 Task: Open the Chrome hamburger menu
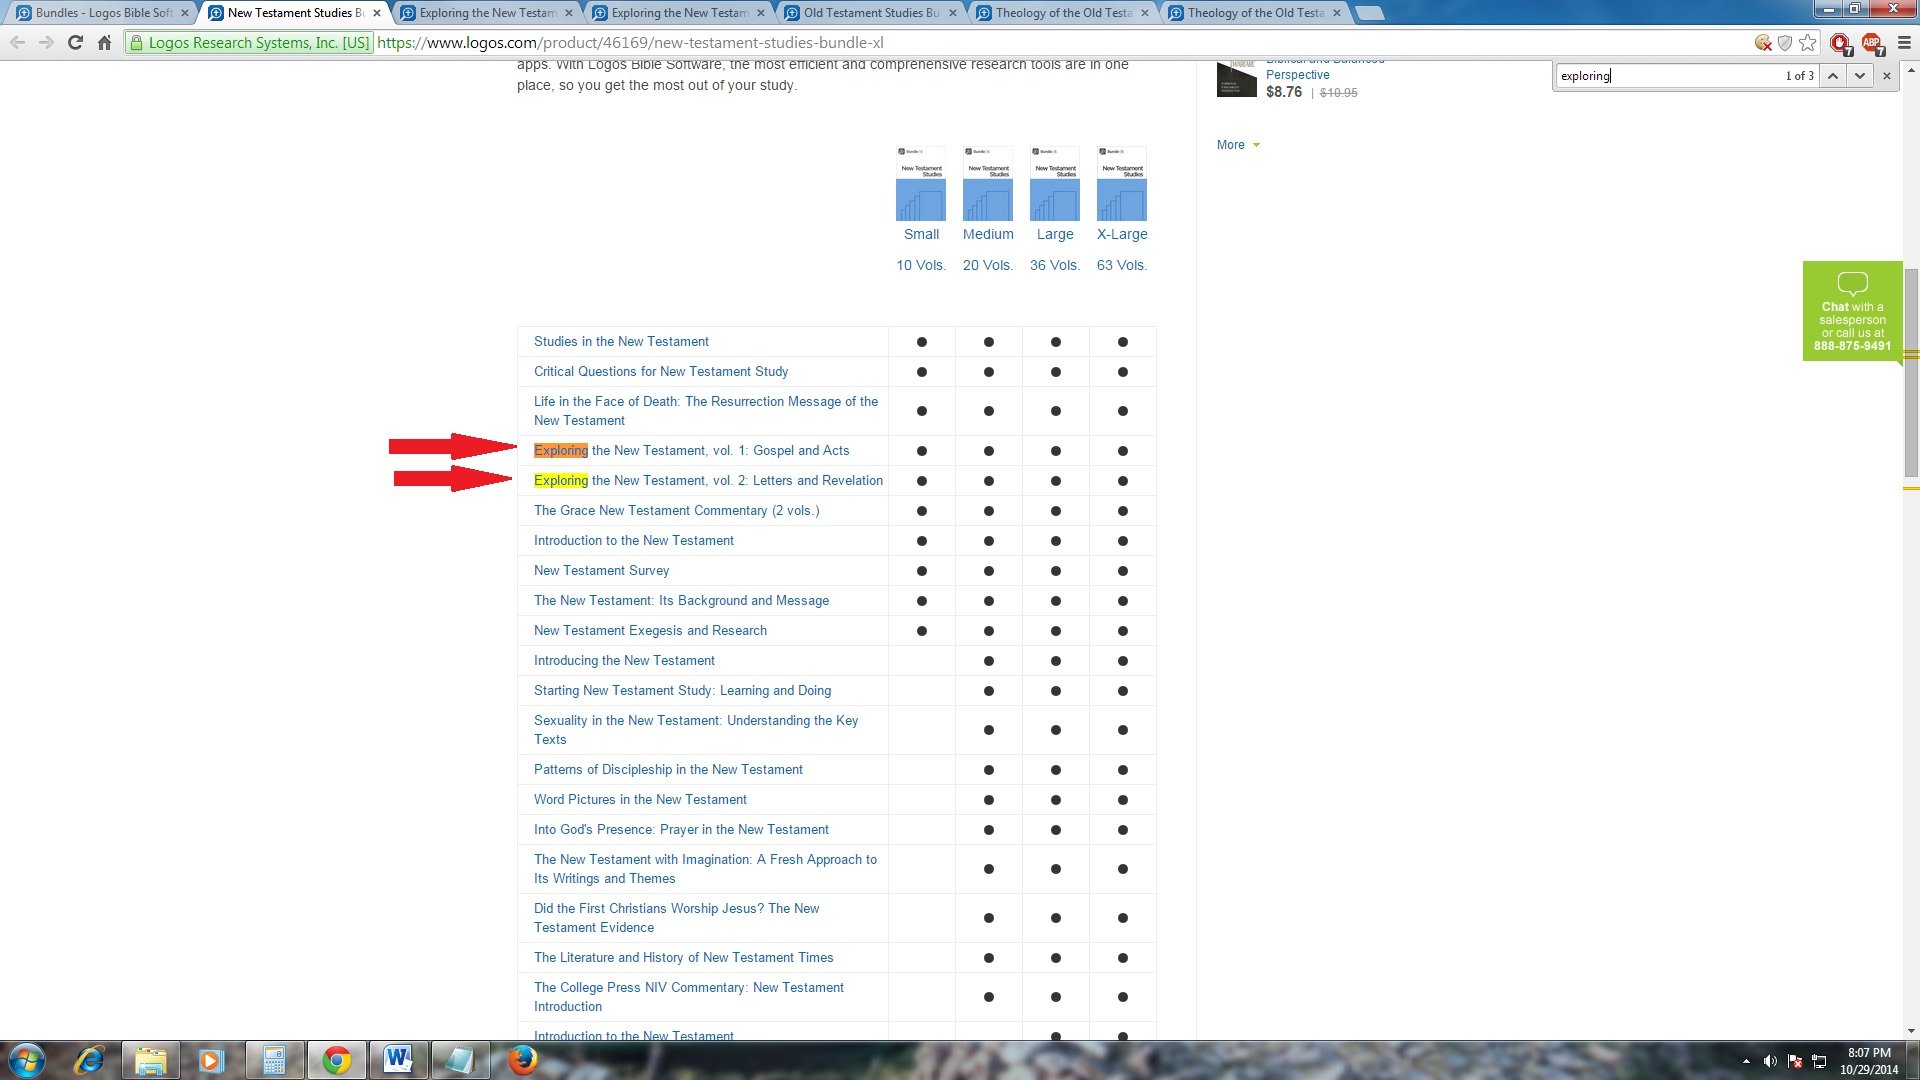coord(1904,43)
